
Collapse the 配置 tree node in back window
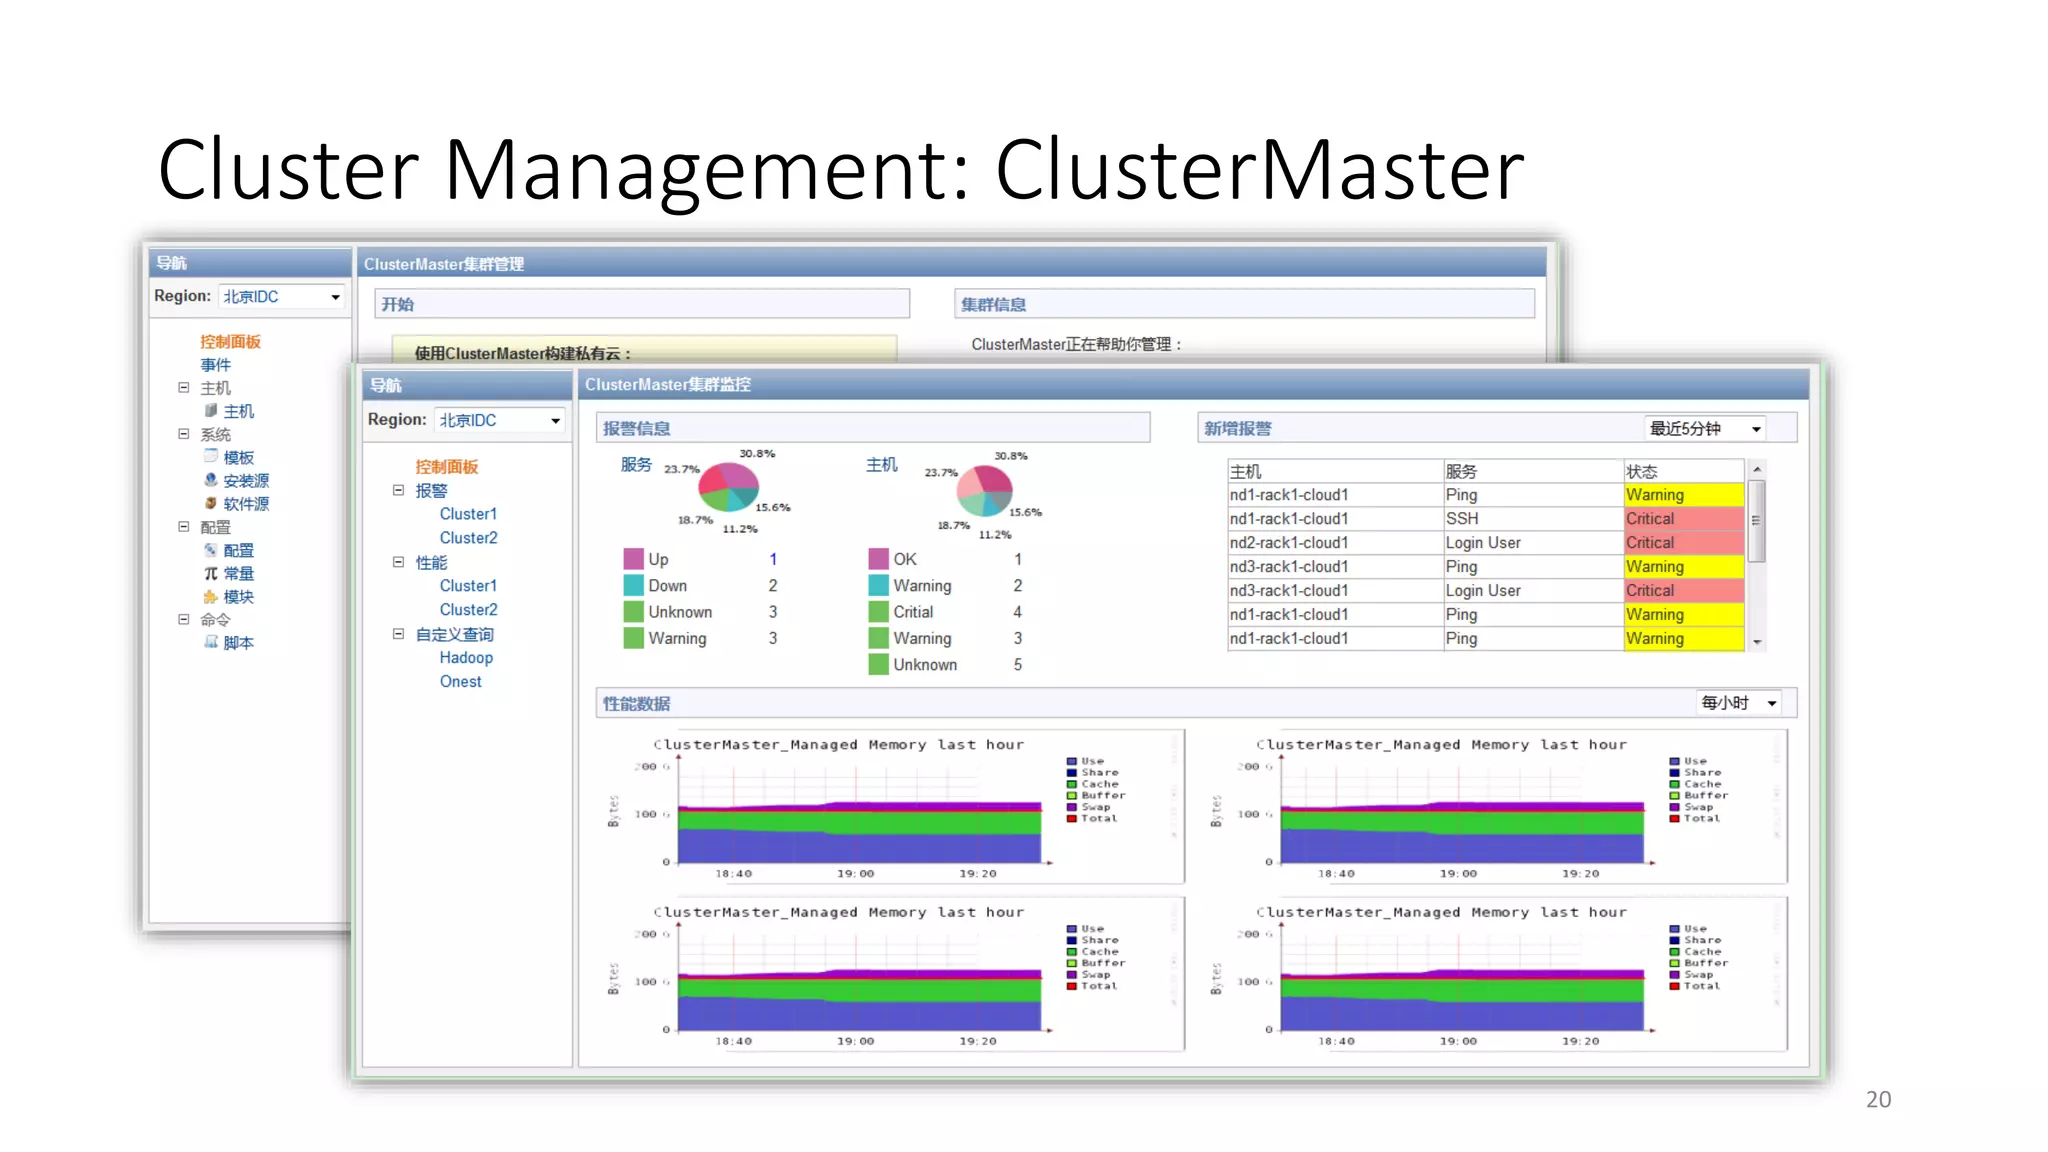(x=184, y=526)
